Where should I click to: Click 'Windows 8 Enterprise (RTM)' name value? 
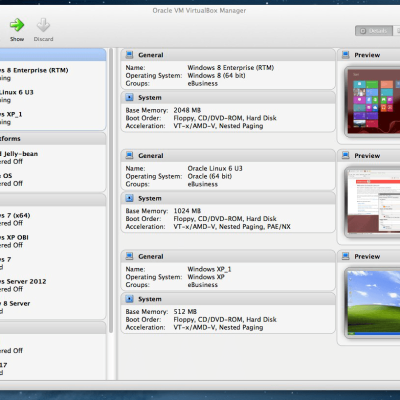click(x=231, y=67)
